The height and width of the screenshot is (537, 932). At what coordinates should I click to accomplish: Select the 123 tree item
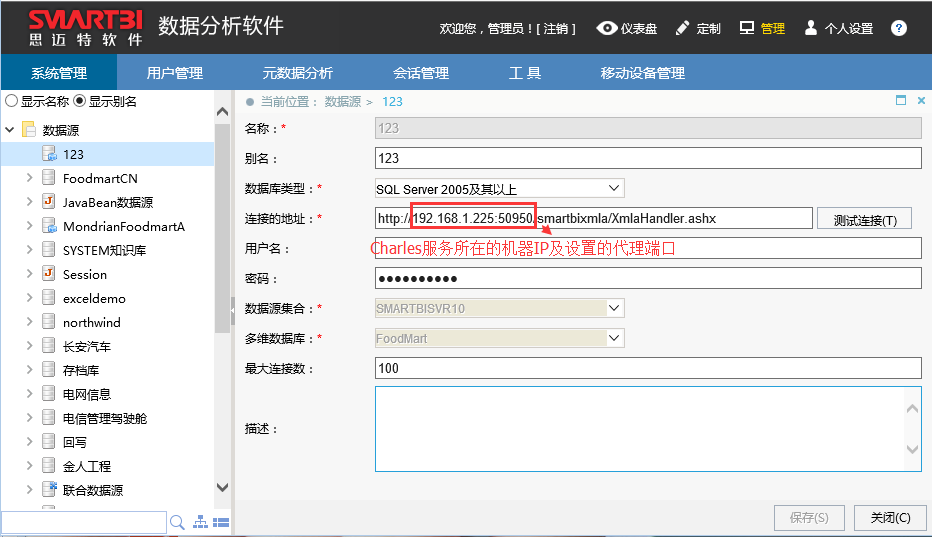108,154
